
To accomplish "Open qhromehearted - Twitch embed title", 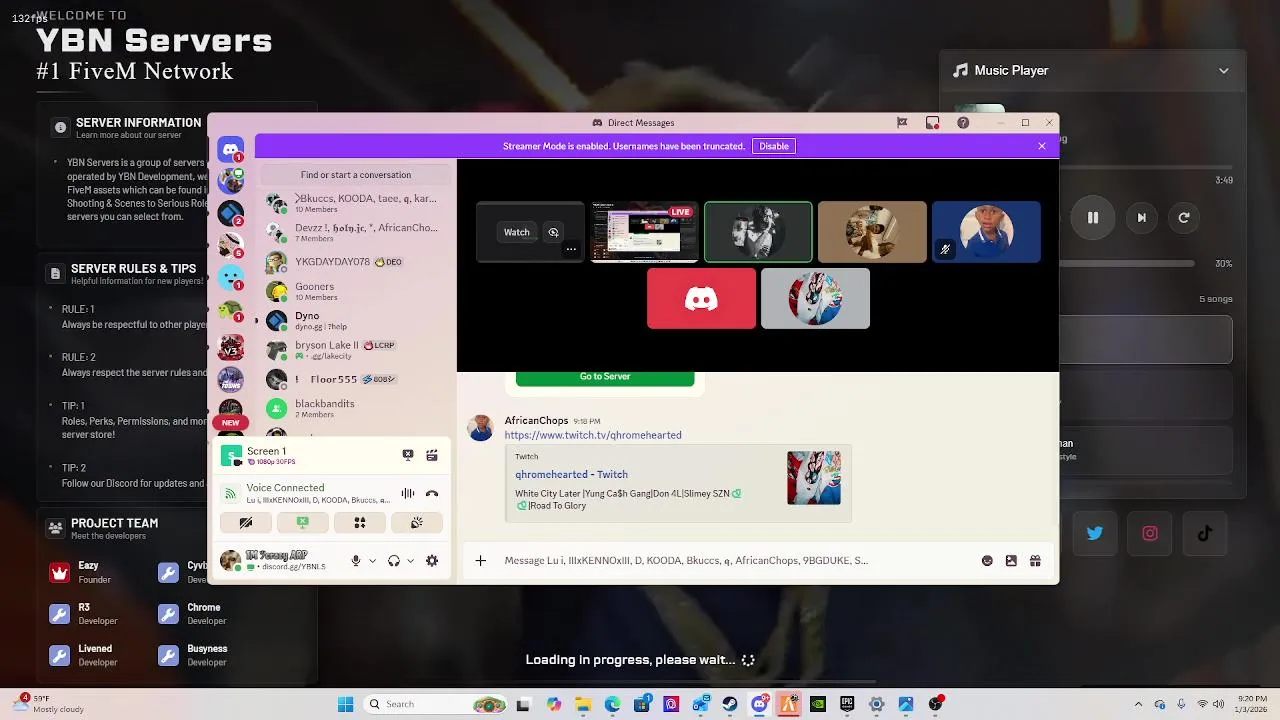I will click(x=571, y=475).
